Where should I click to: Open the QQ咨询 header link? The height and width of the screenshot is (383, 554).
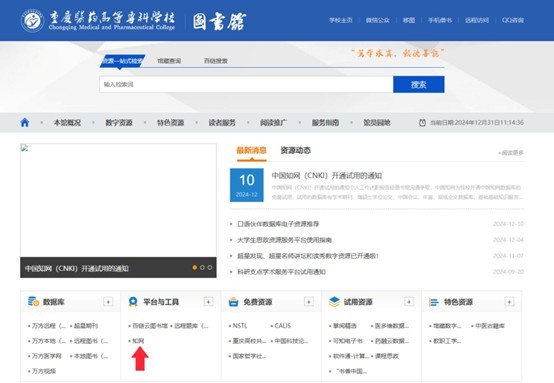[x=513, y=20]
